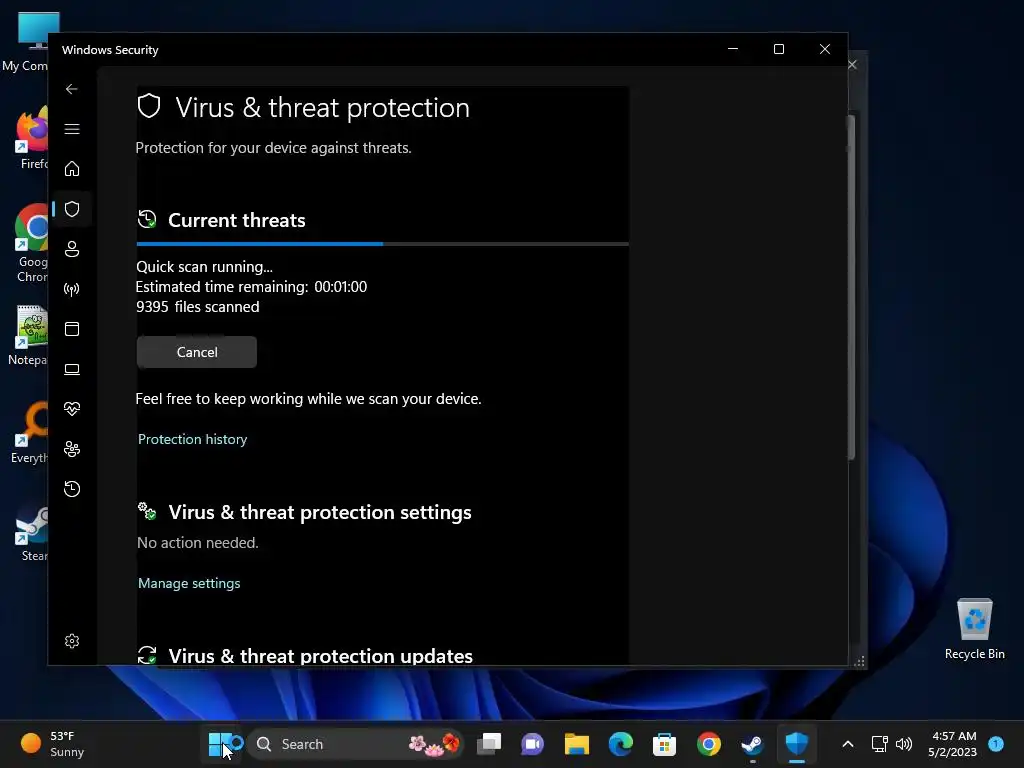Image resolution: width=1024 pixels, height=768 pixels.
Task: Open the Protection history link
Action: (193, 439)
